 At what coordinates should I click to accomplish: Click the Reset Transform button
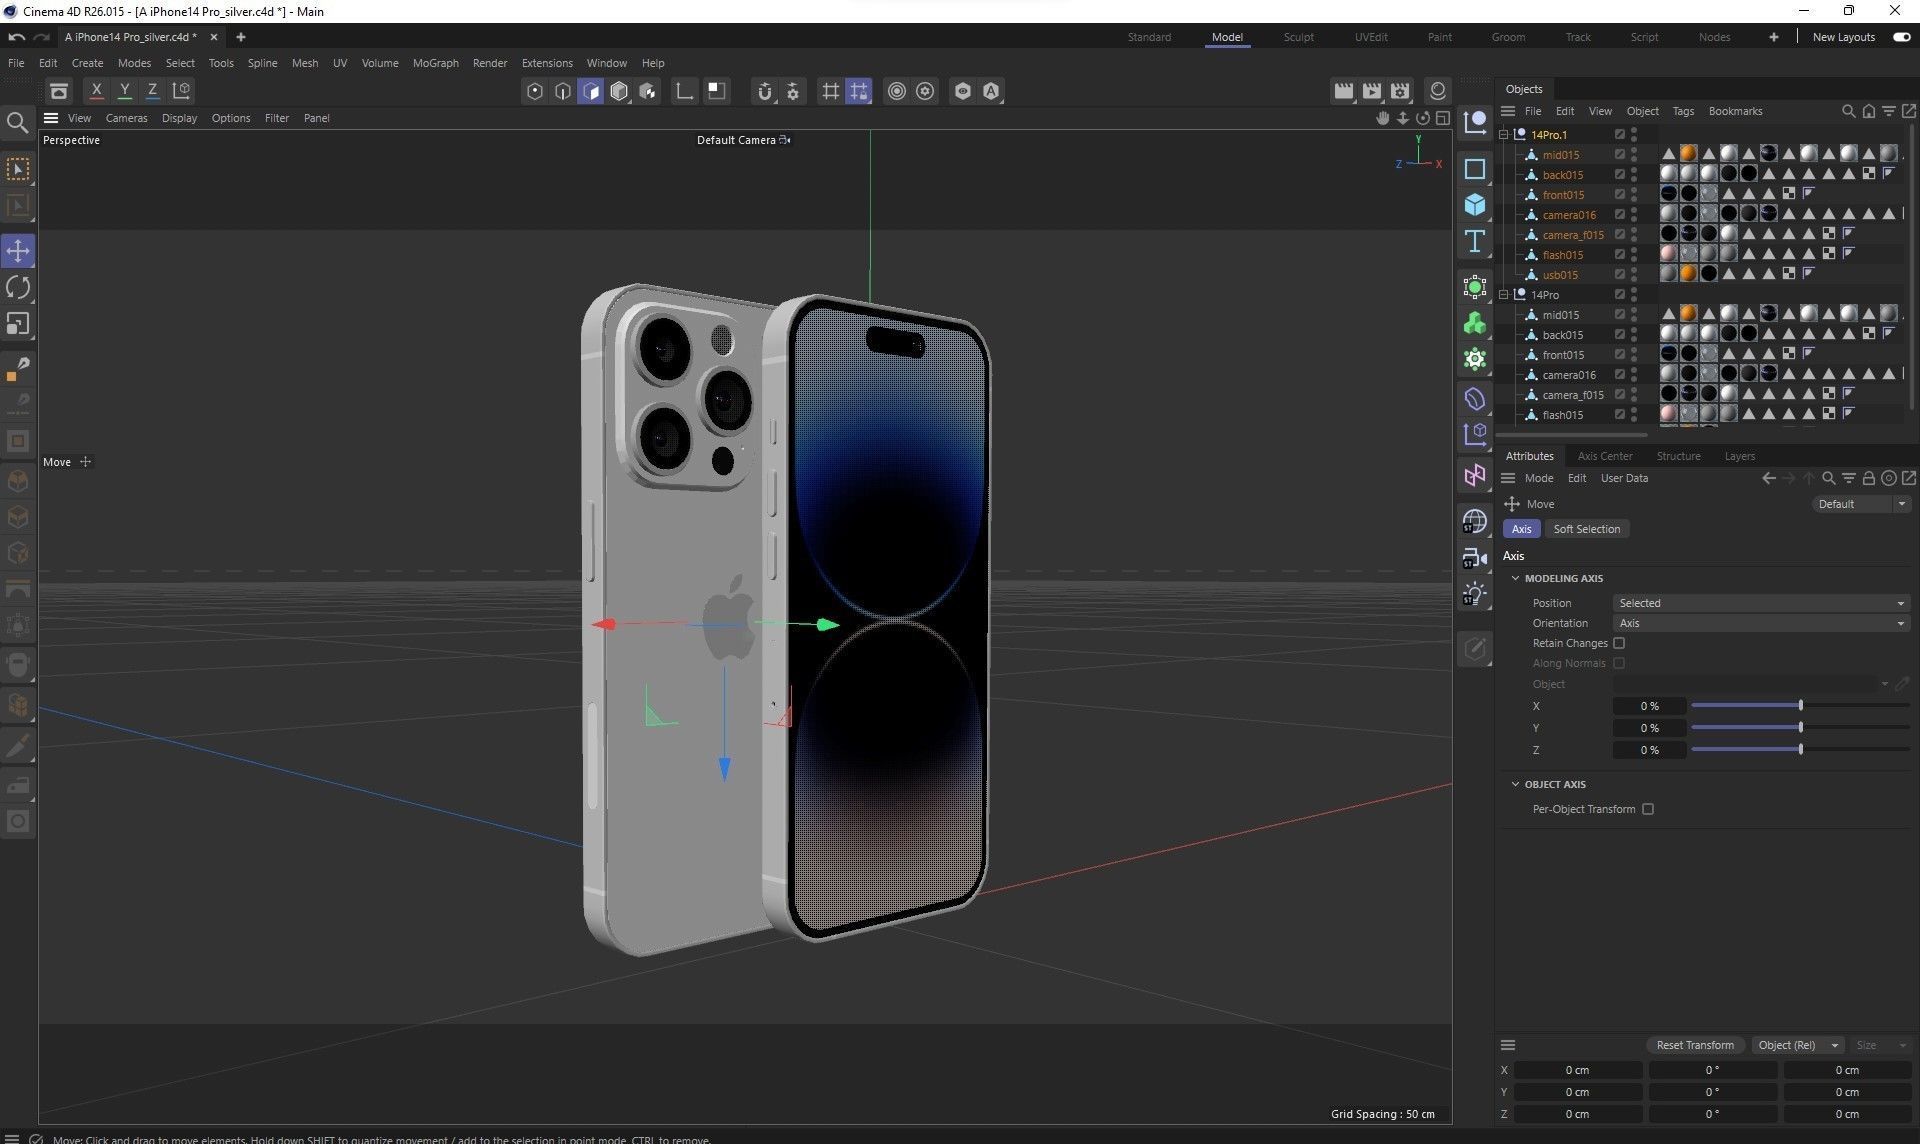click(1695, 1045)
